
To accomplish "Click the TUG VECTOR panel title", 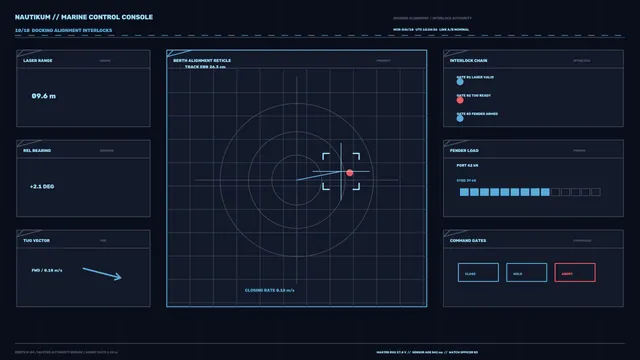I will click(x=36, y=241).
